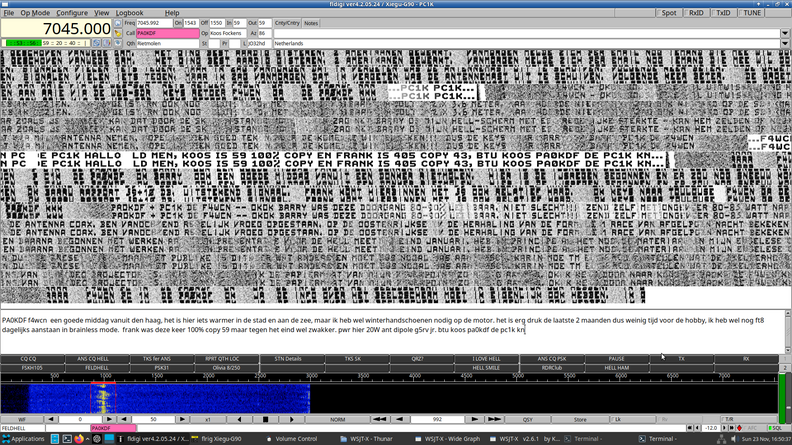Open the Op Mode menu

point(35,13)
